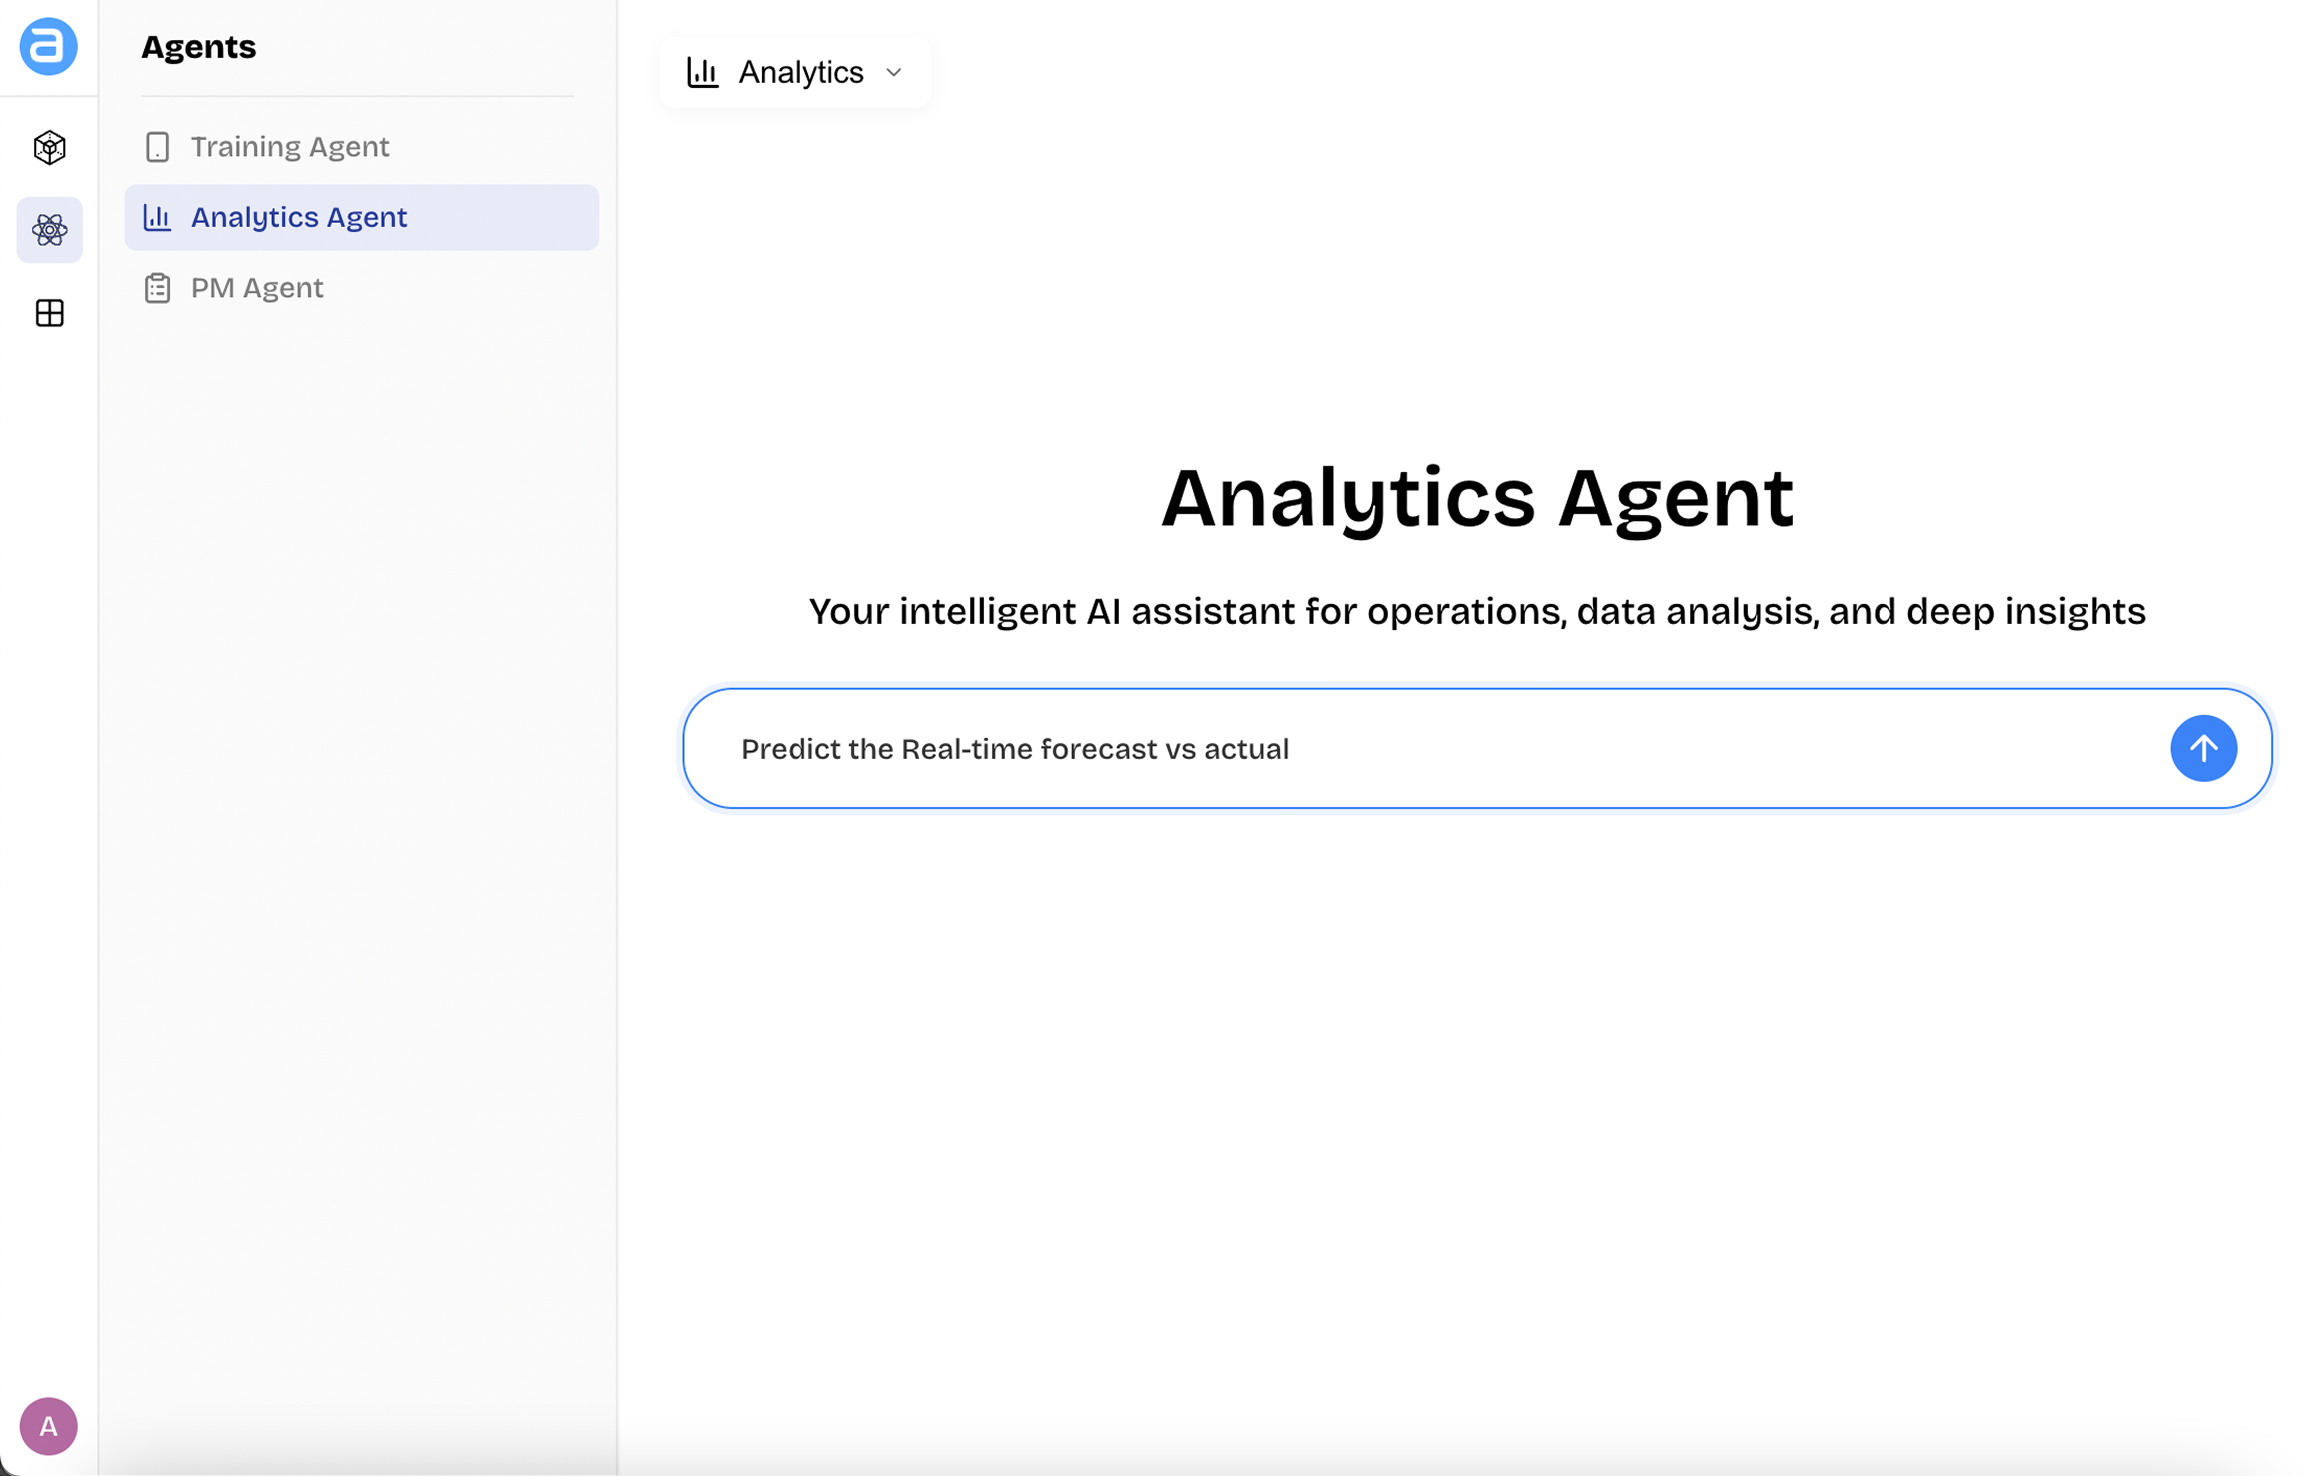Click the blue app logo icon
This screenshot has width=2304, height=1476.
(48, 46)
